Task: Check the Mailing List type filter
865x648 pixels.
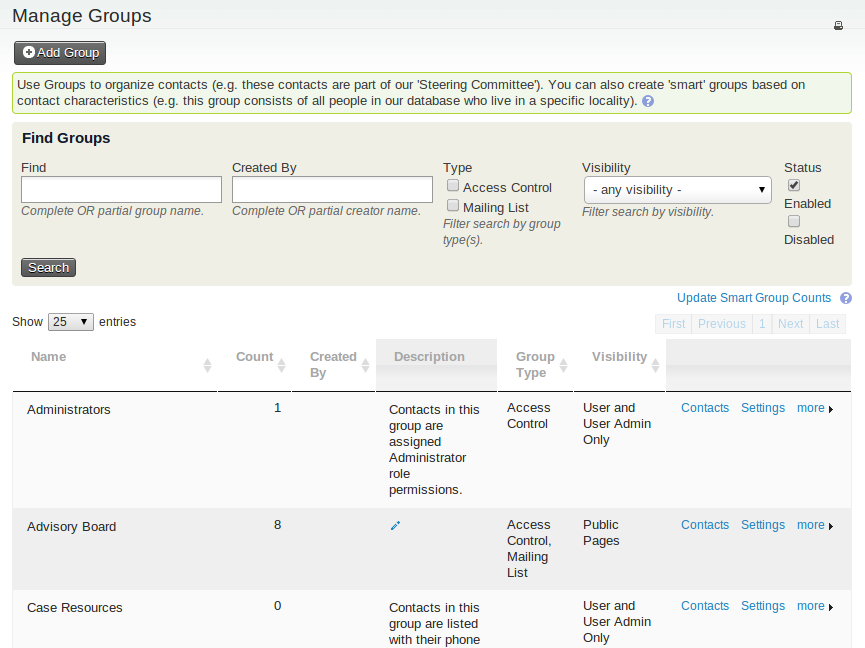Action: pos(453,206)
